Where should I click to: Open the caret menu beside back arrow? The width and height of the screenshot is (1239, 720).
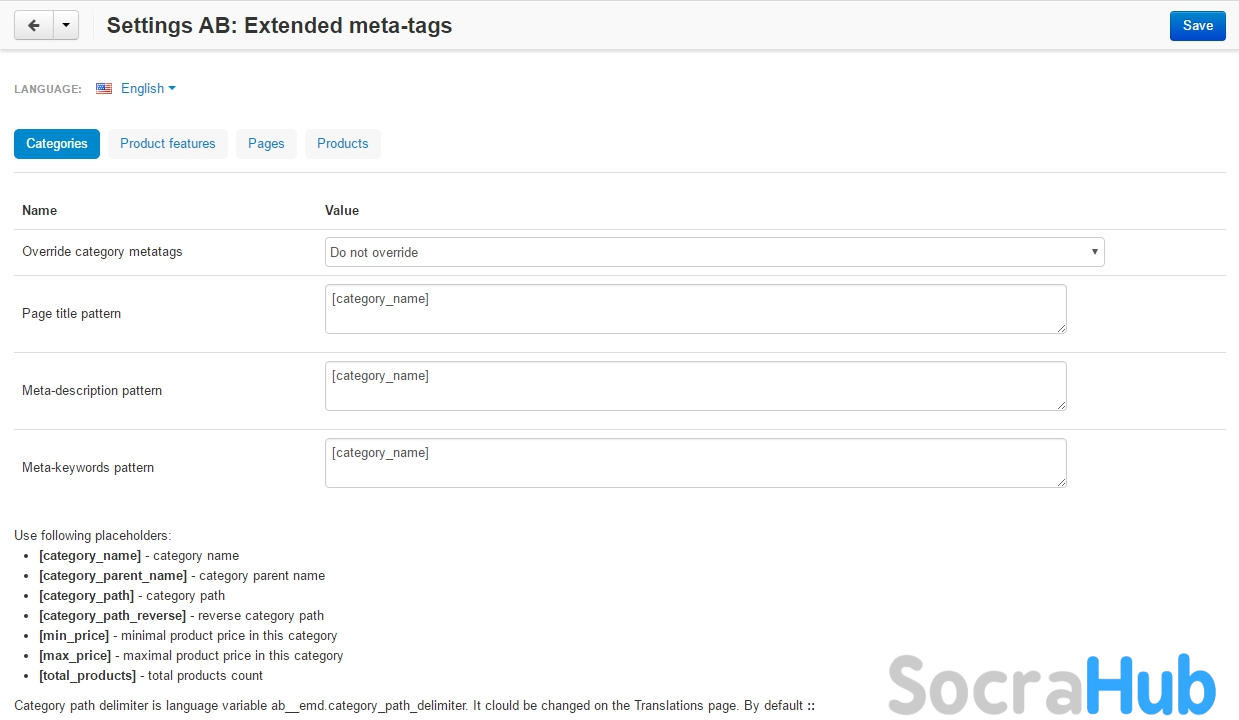65,26
